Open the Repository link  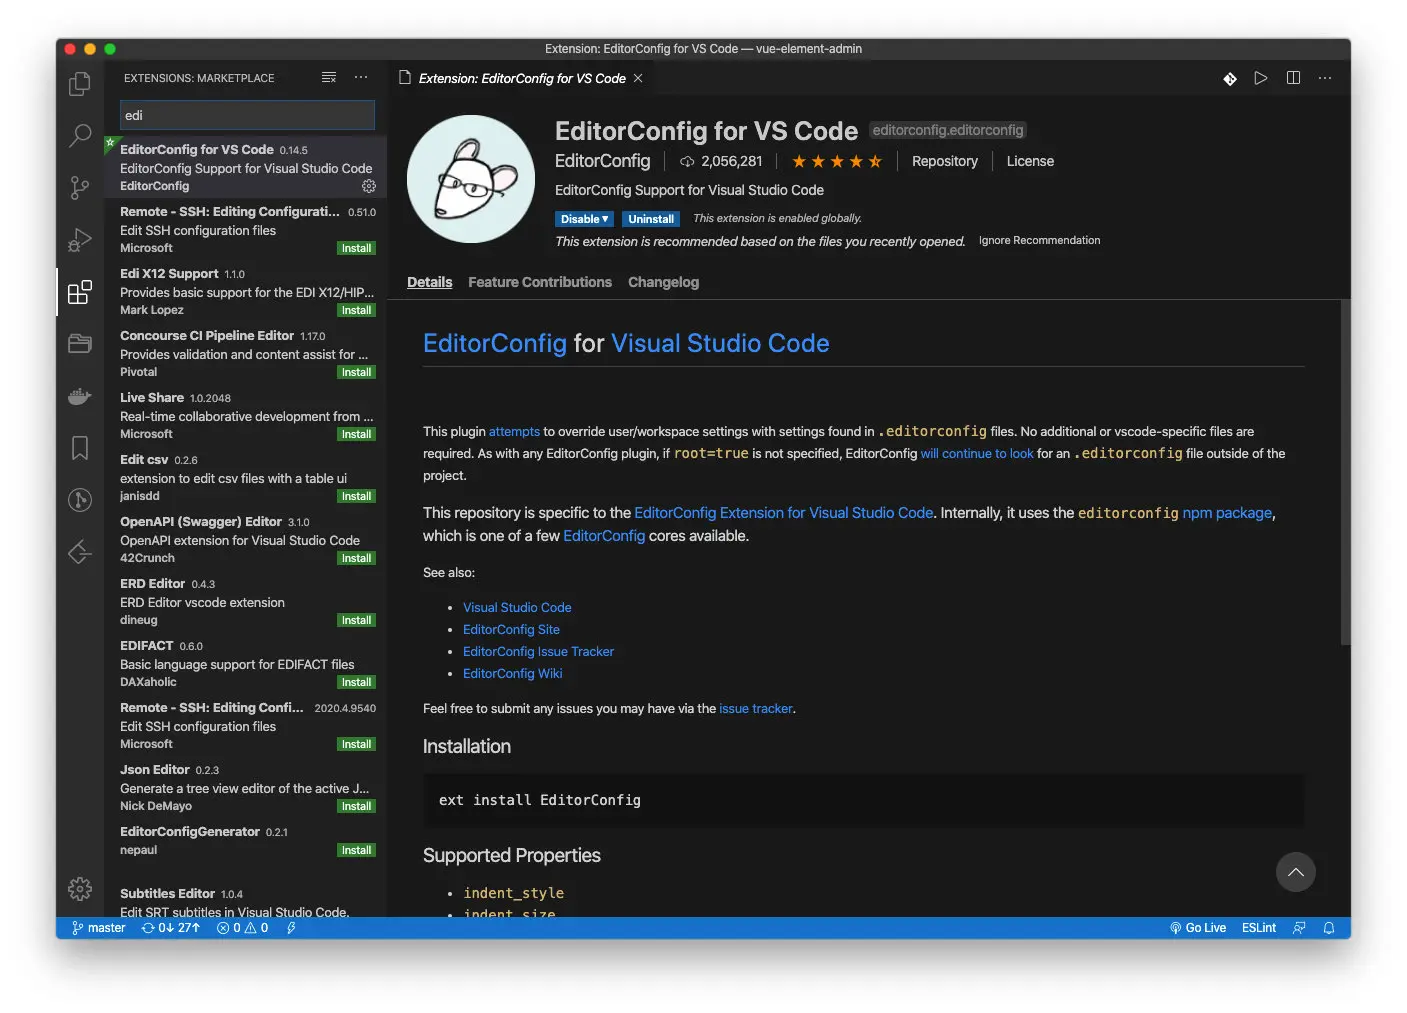pyautogui.click(x=945, y=161)
